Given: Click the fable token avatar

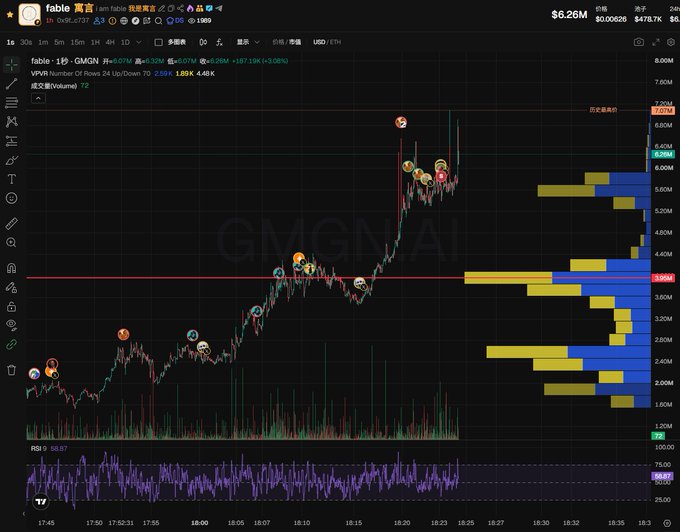Looking at the screenshot, I should coord(29,14).
